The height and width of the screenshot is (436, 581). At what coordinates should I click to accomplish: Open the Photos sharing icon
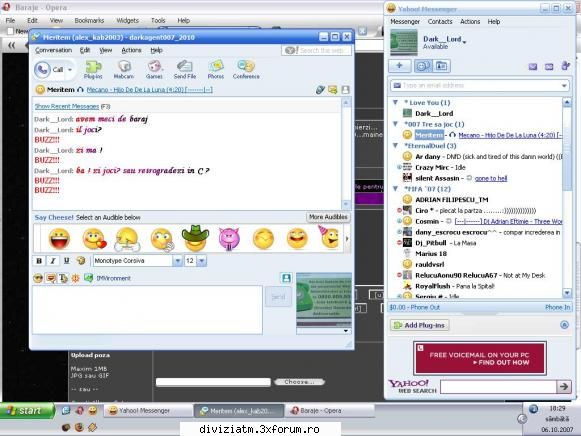(x=216, y=69)
